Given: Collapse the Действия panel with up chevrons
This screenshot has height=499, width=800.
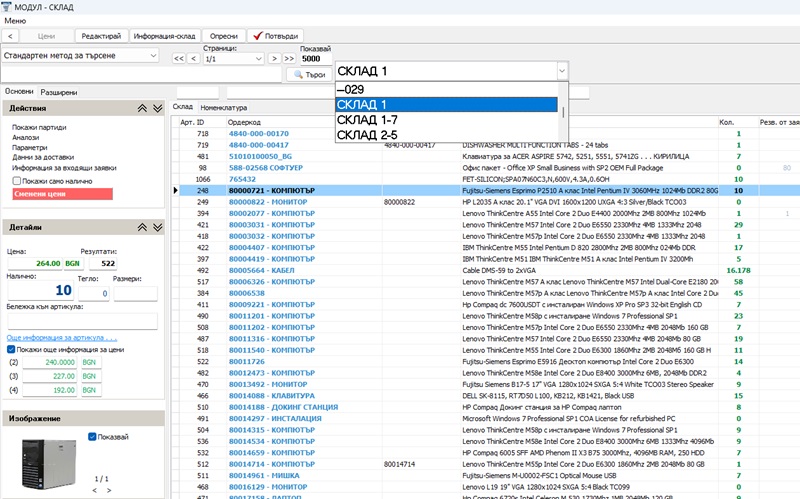Looking at the screenshot, I should pos(142,108).
